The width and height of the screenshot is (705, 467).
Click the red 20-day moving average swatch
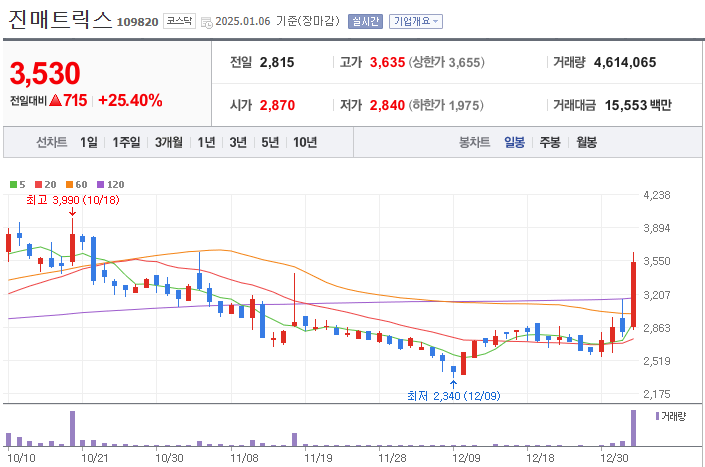pos(38,184)
